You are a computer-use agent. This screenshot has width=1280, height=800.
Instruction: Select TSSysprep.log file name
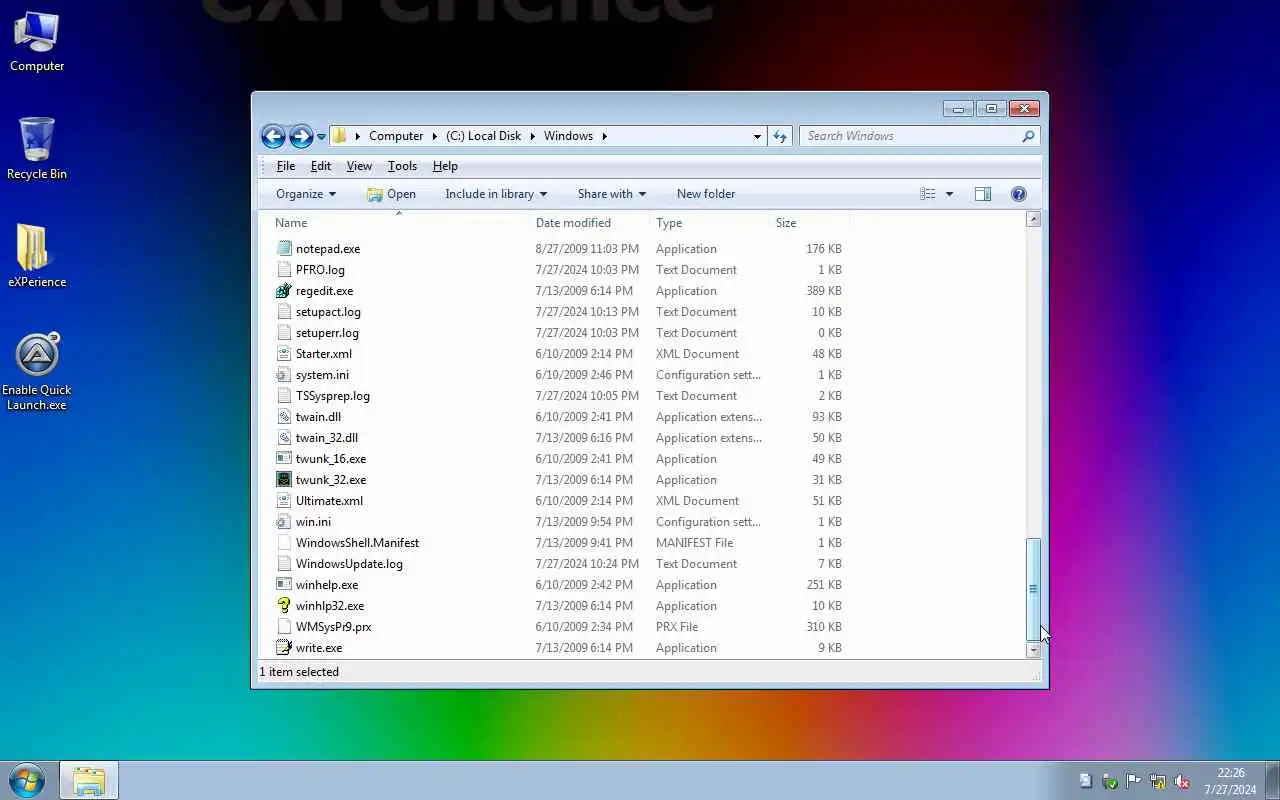click(x=332, y=396)
